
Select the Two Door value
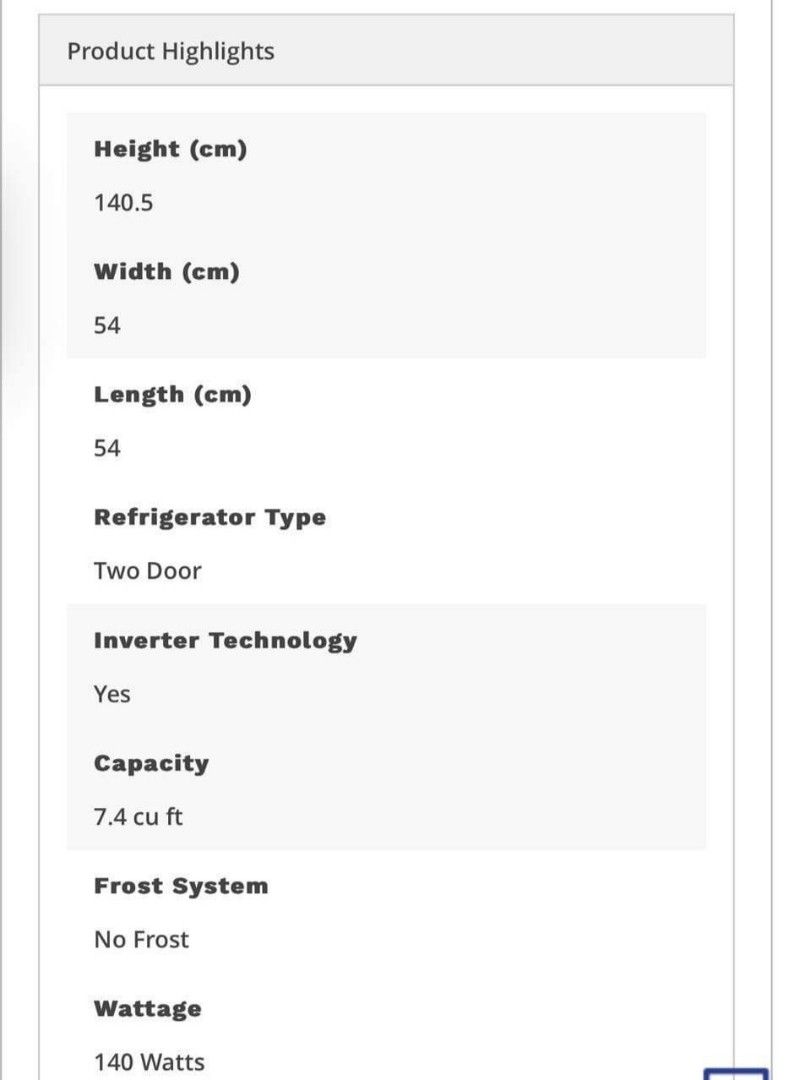(147, 572)
